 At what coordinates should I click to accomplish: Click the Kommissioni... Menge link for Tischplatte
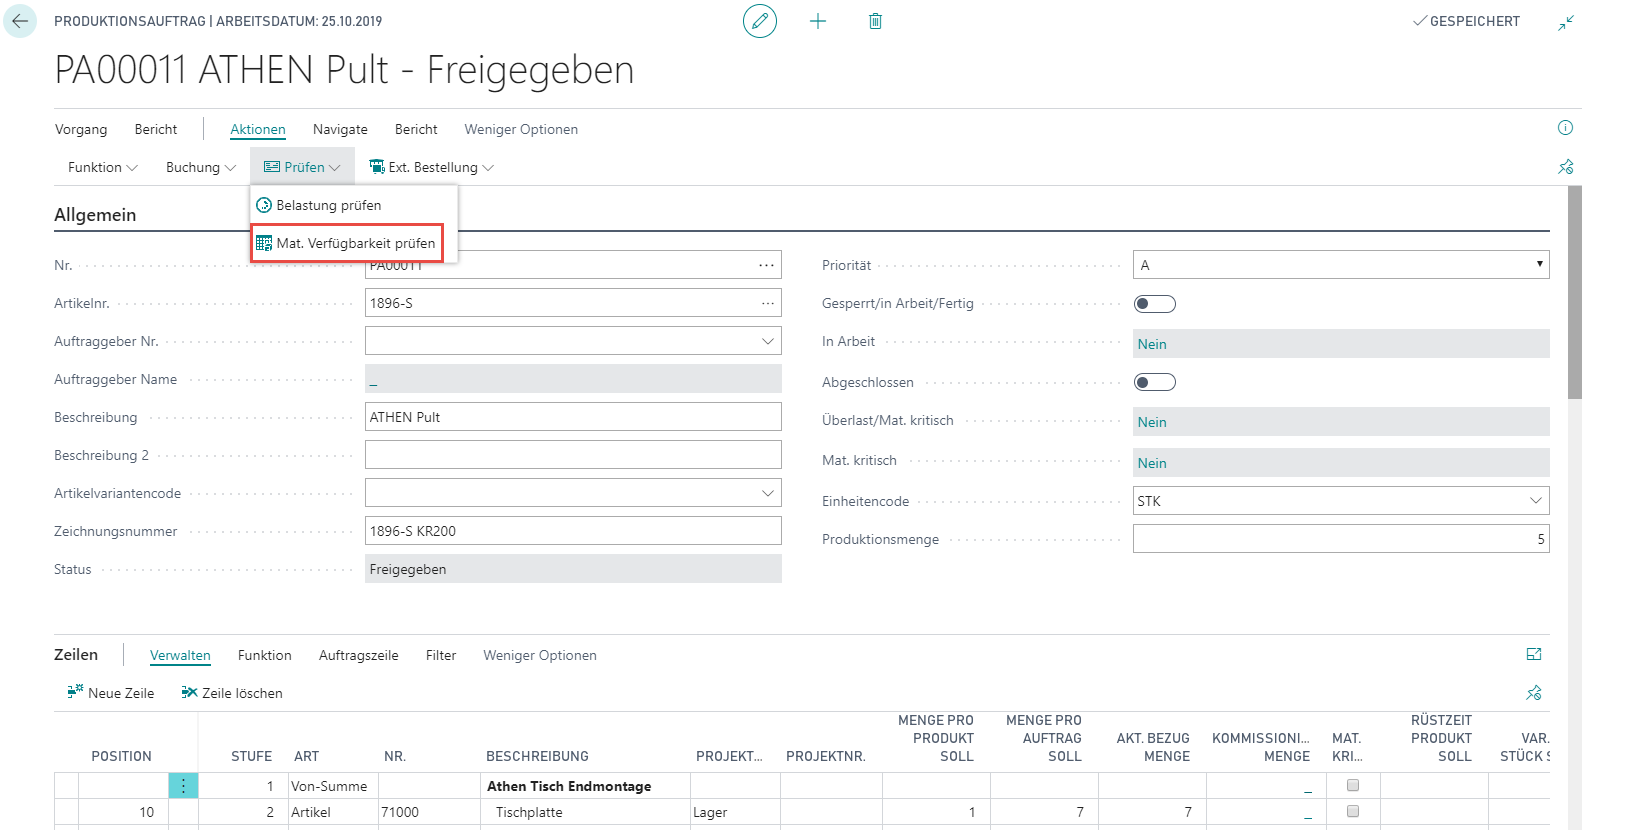(1307, 813)
